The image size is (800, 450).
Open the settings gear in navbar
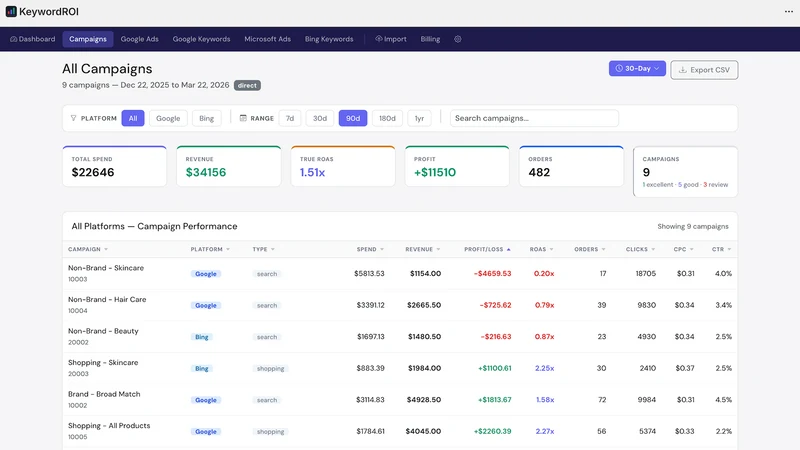[458, 39]
